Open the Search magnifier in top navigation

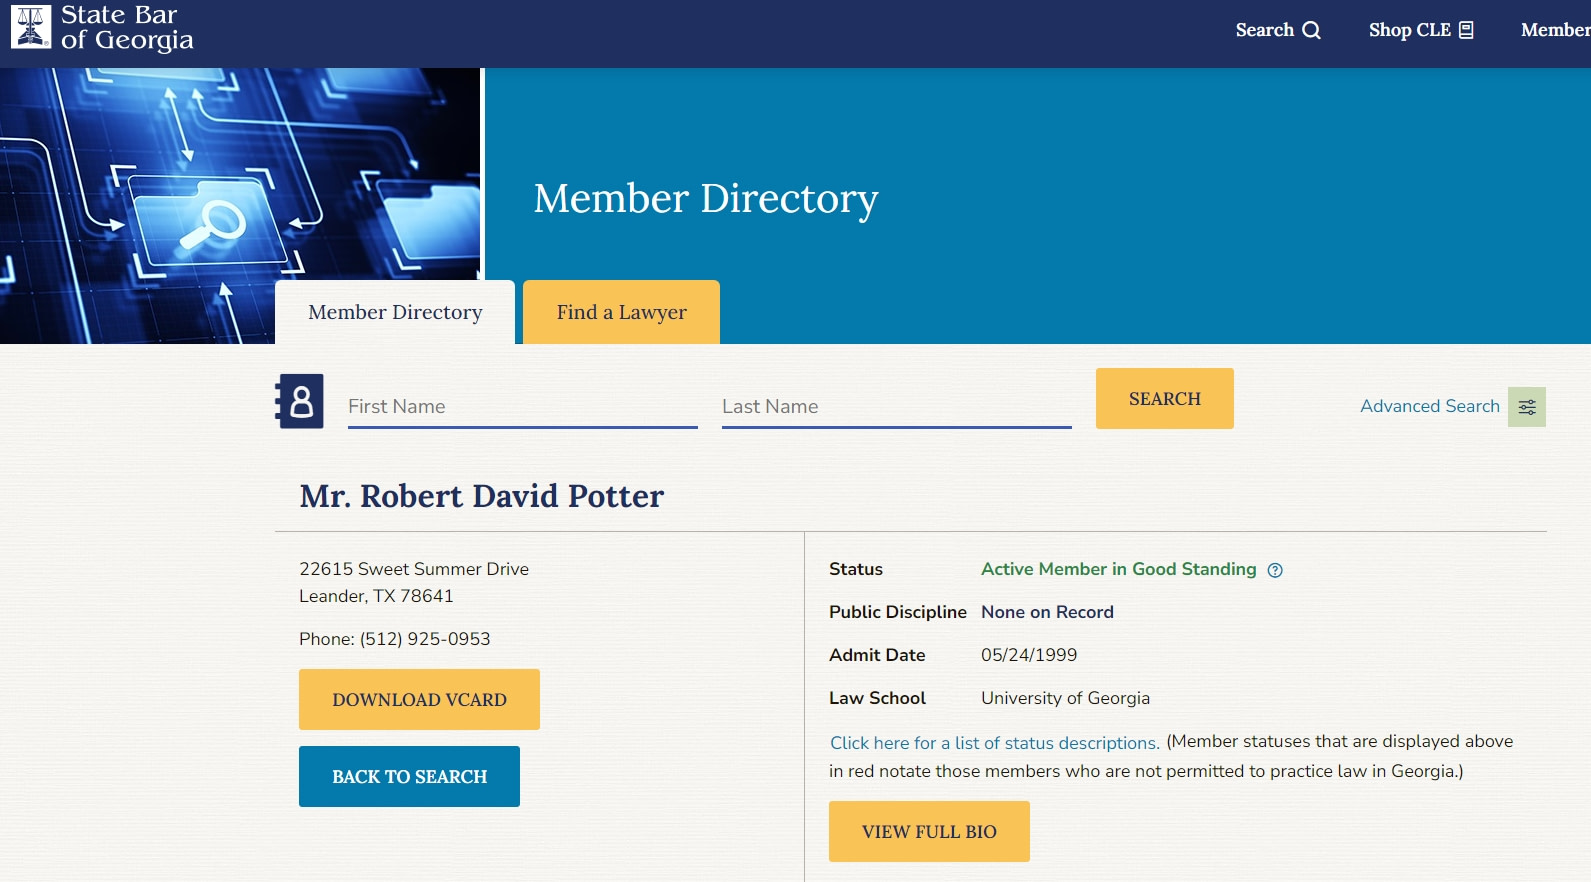(x=1278, y=30)
